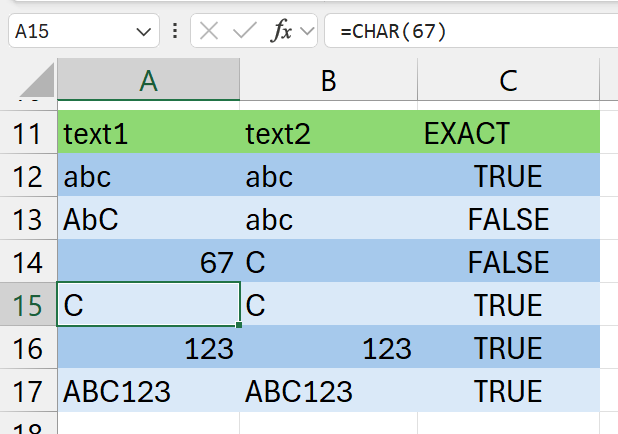Image resolution: width=618 pixels, height=434 pixels.
Task: Click cell B17 containing ABC123
Action: pos(328,391)
